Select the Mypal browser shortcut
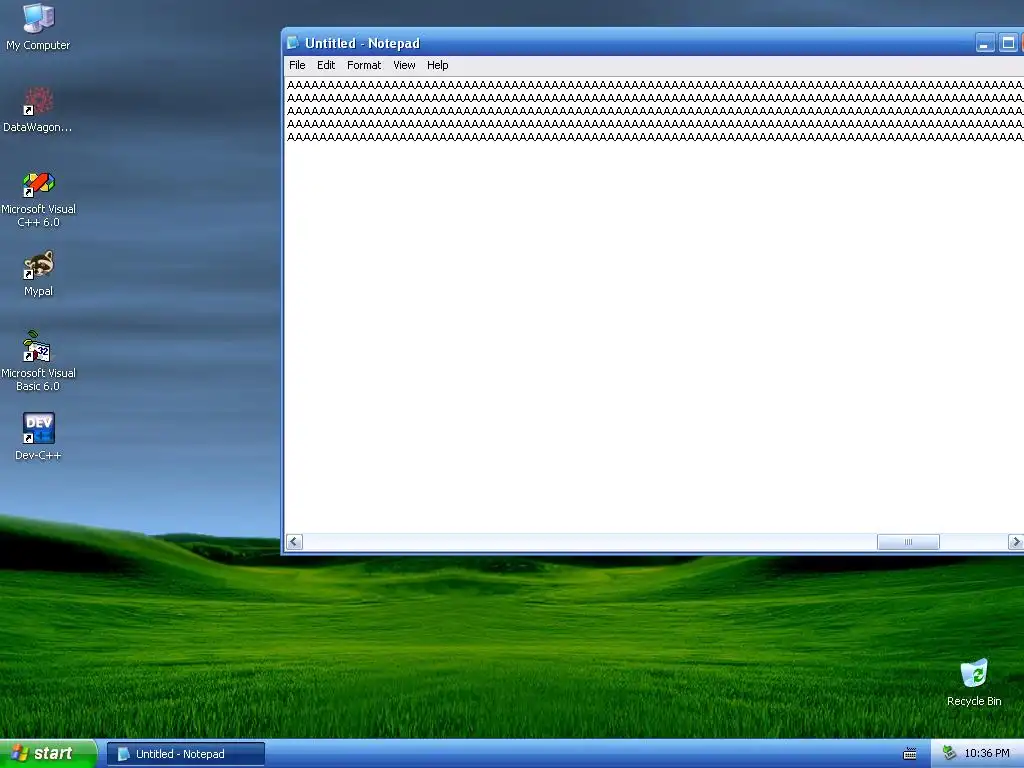Screen dimensions: 1024x768 (38, 272)
